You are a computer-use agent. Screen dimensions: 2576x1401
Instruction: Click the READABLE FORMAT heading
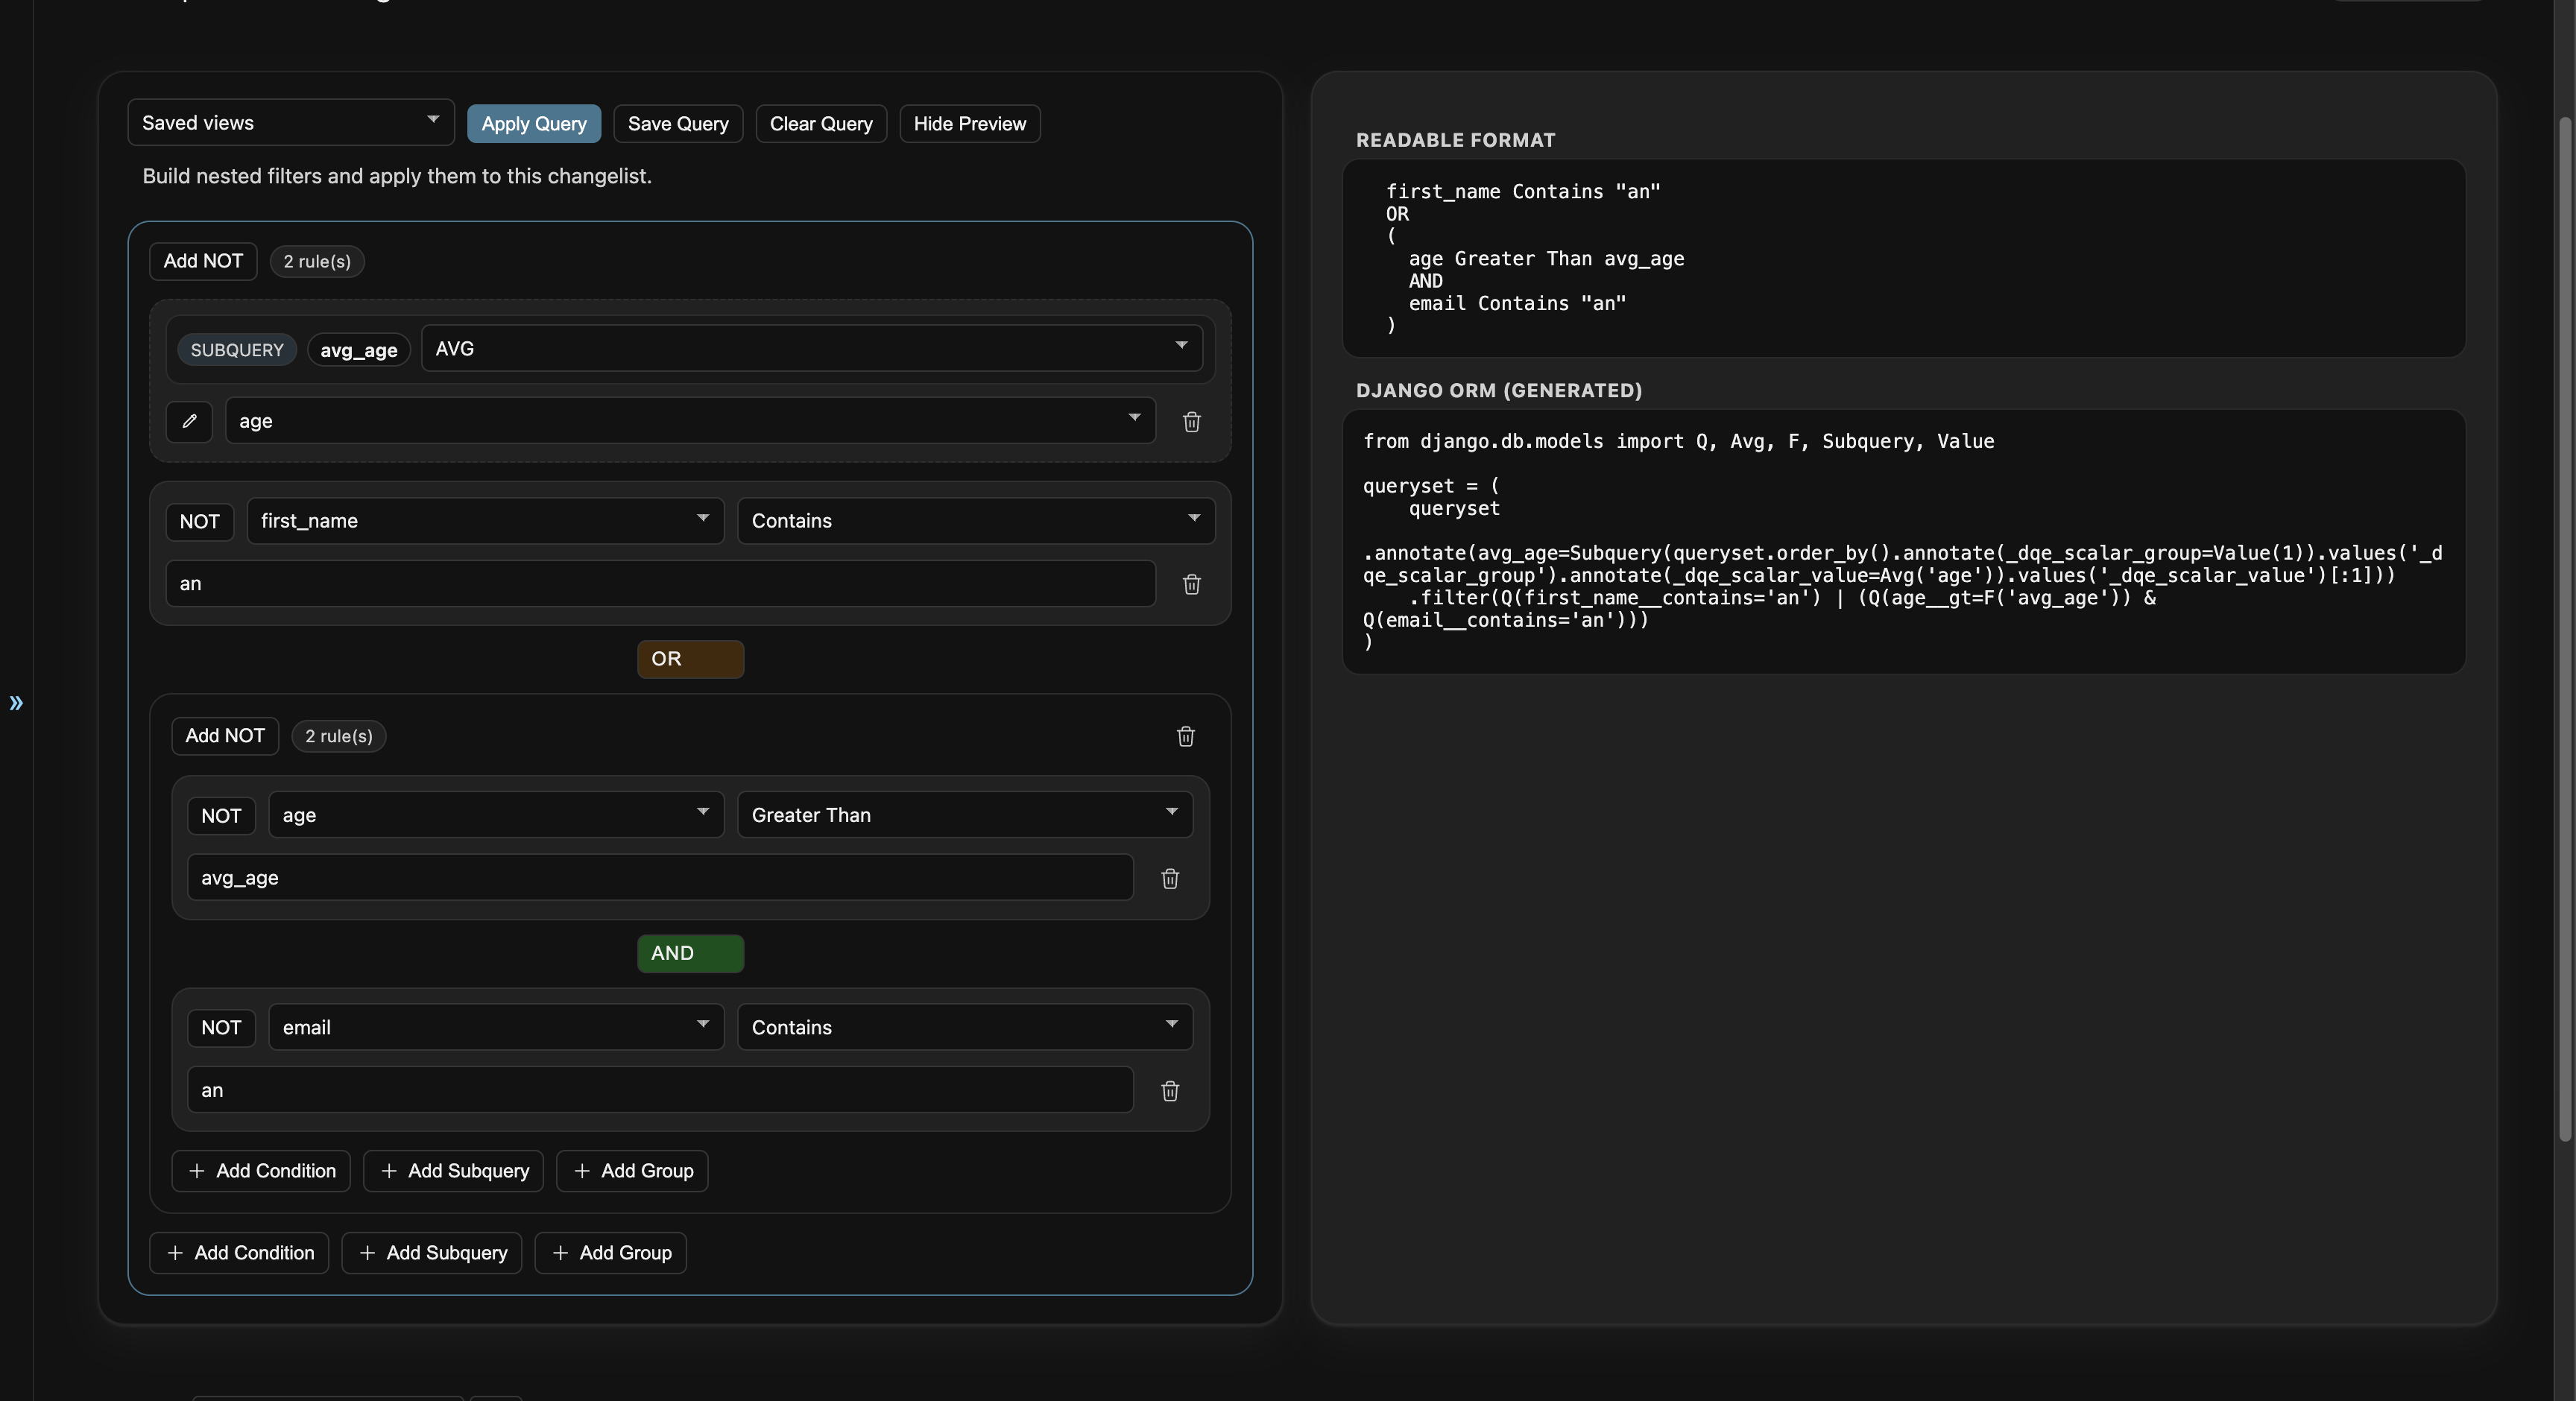[x=1455, y=140]
